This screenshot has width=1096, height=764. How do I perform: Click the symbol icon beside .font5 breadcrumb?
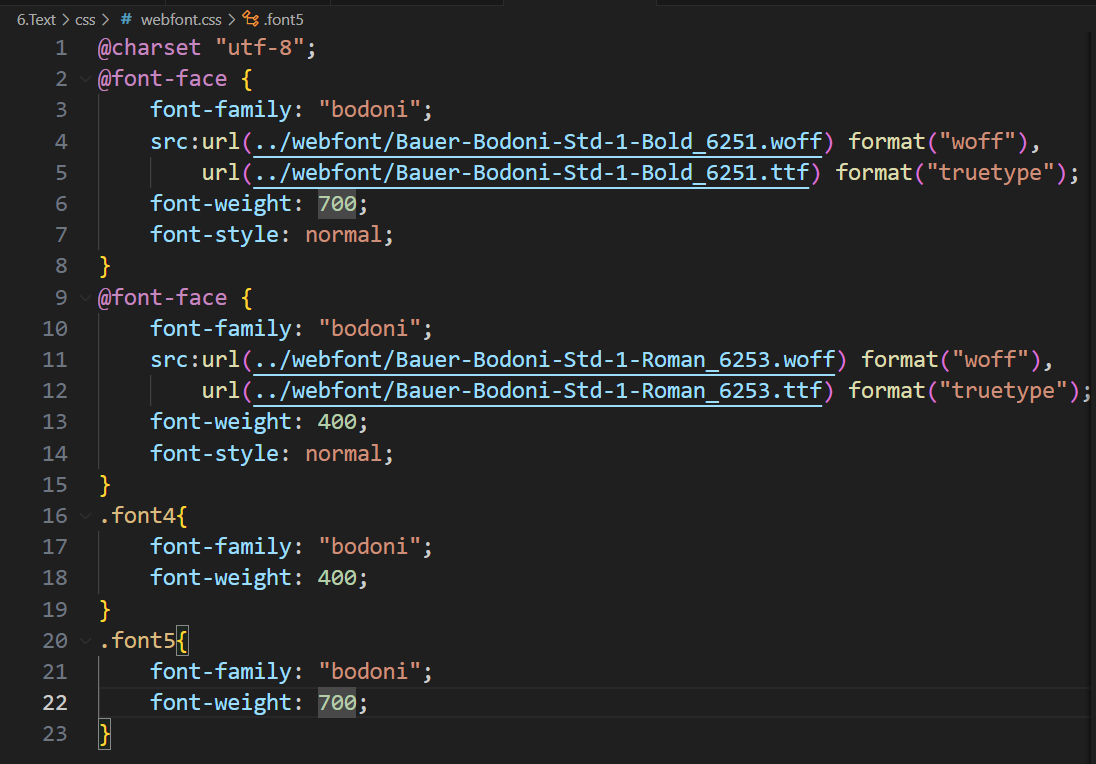(251, 19)
